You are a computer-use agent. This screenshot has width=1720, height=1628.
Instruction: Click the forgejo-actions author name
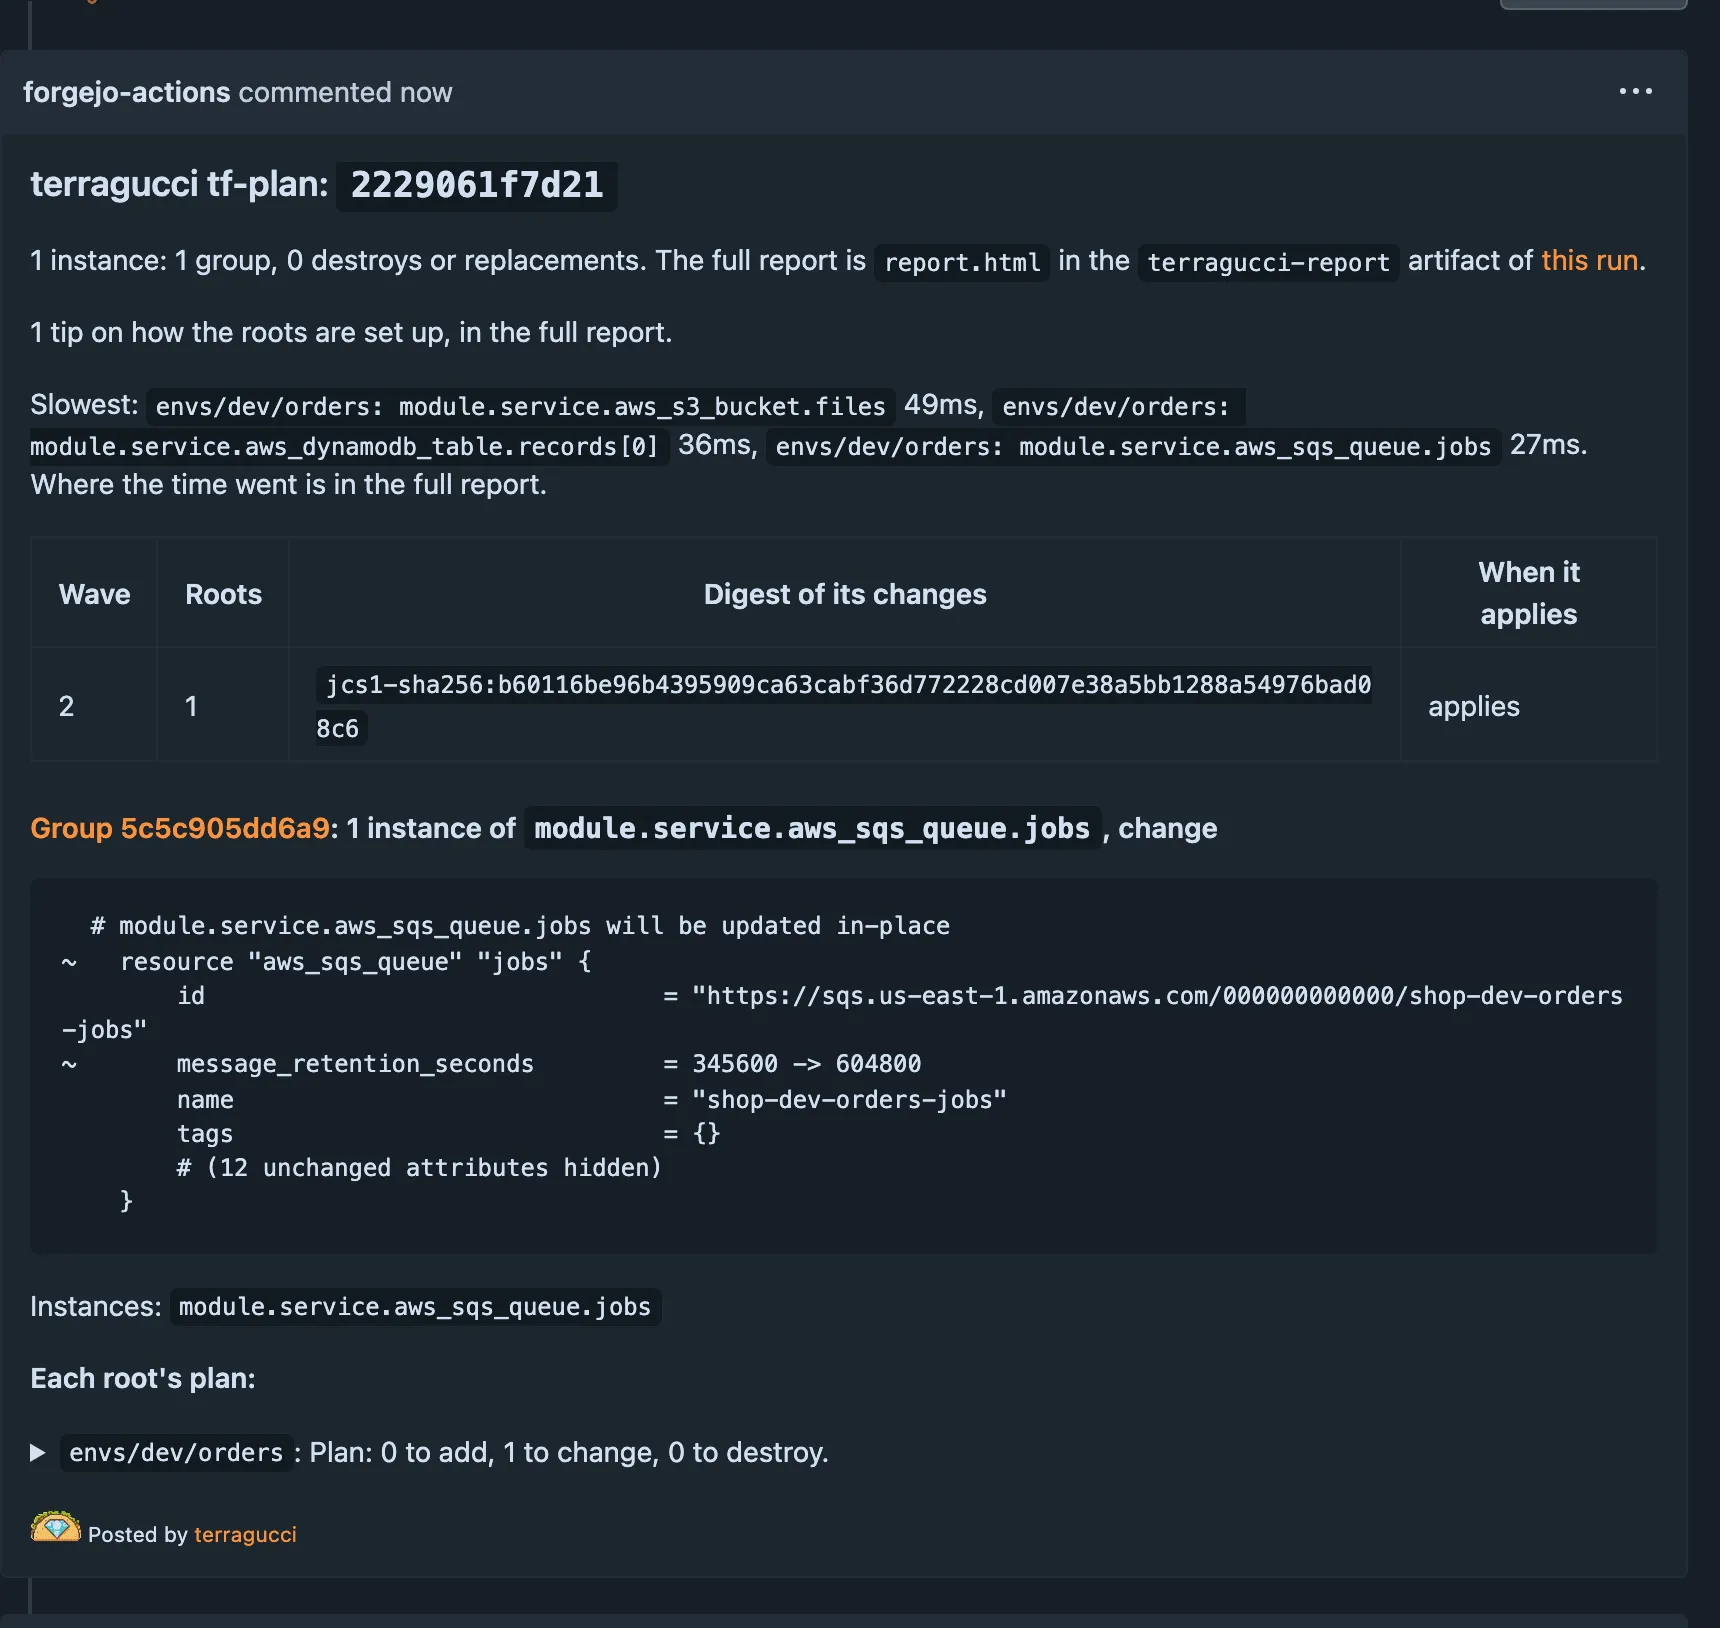tap(127, 92)
